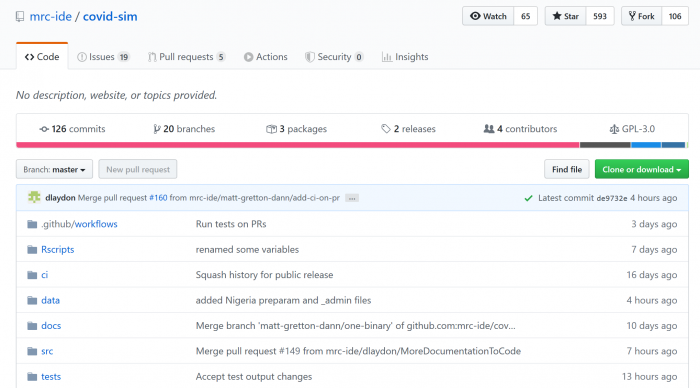View the 65 watchers count
Viewport: 700px width, 388px height.
525,16
